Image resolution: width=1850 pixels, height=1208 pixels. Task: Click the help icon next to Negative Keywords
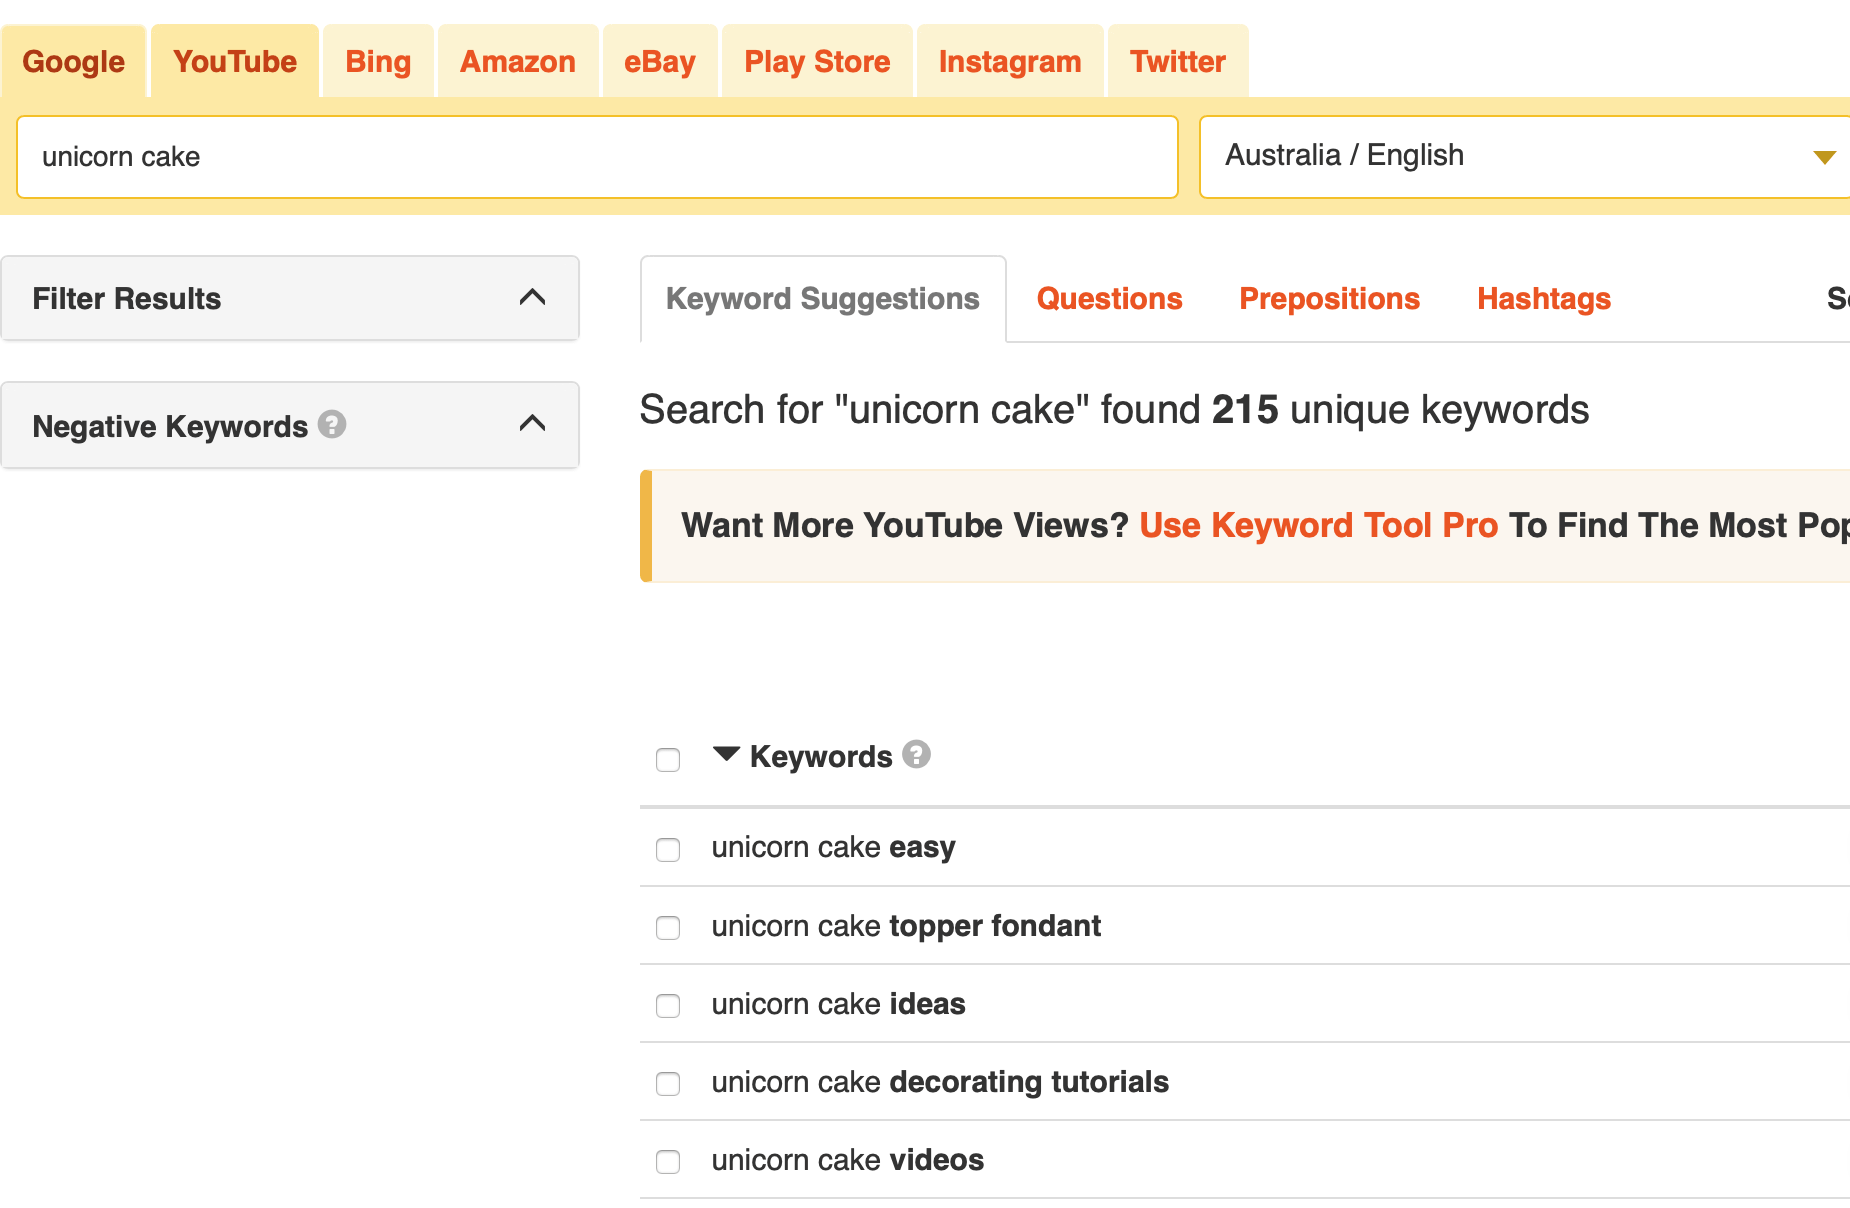333,425
